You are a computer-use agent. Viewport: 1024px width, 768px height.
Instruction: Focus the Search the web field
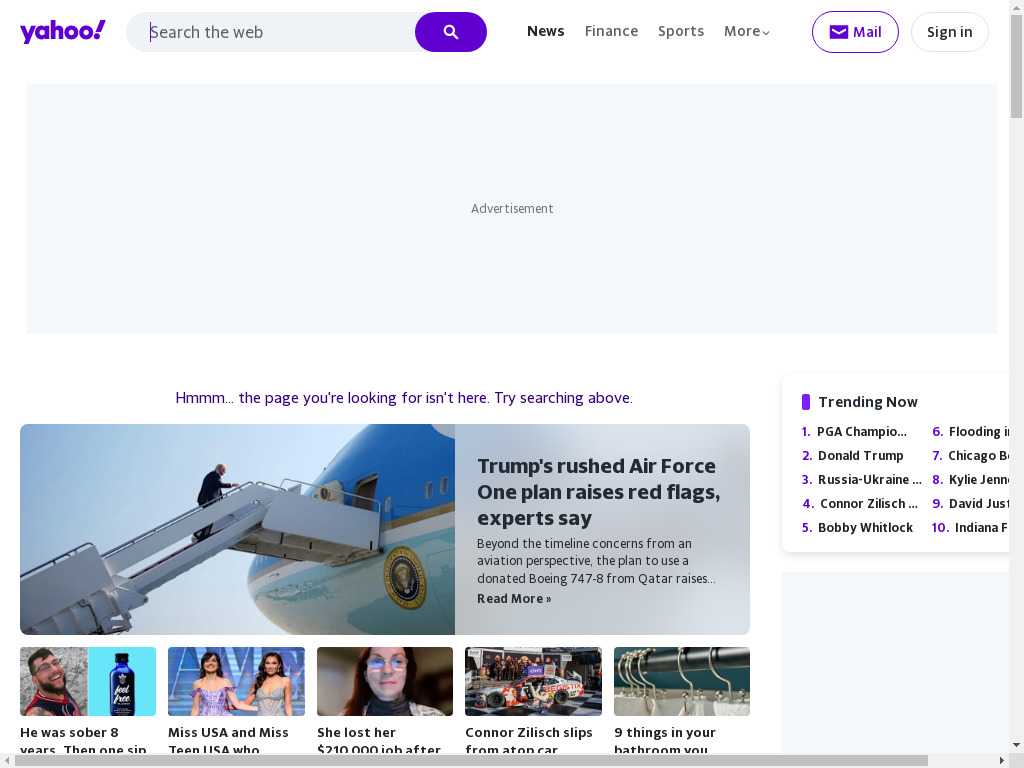280,32
